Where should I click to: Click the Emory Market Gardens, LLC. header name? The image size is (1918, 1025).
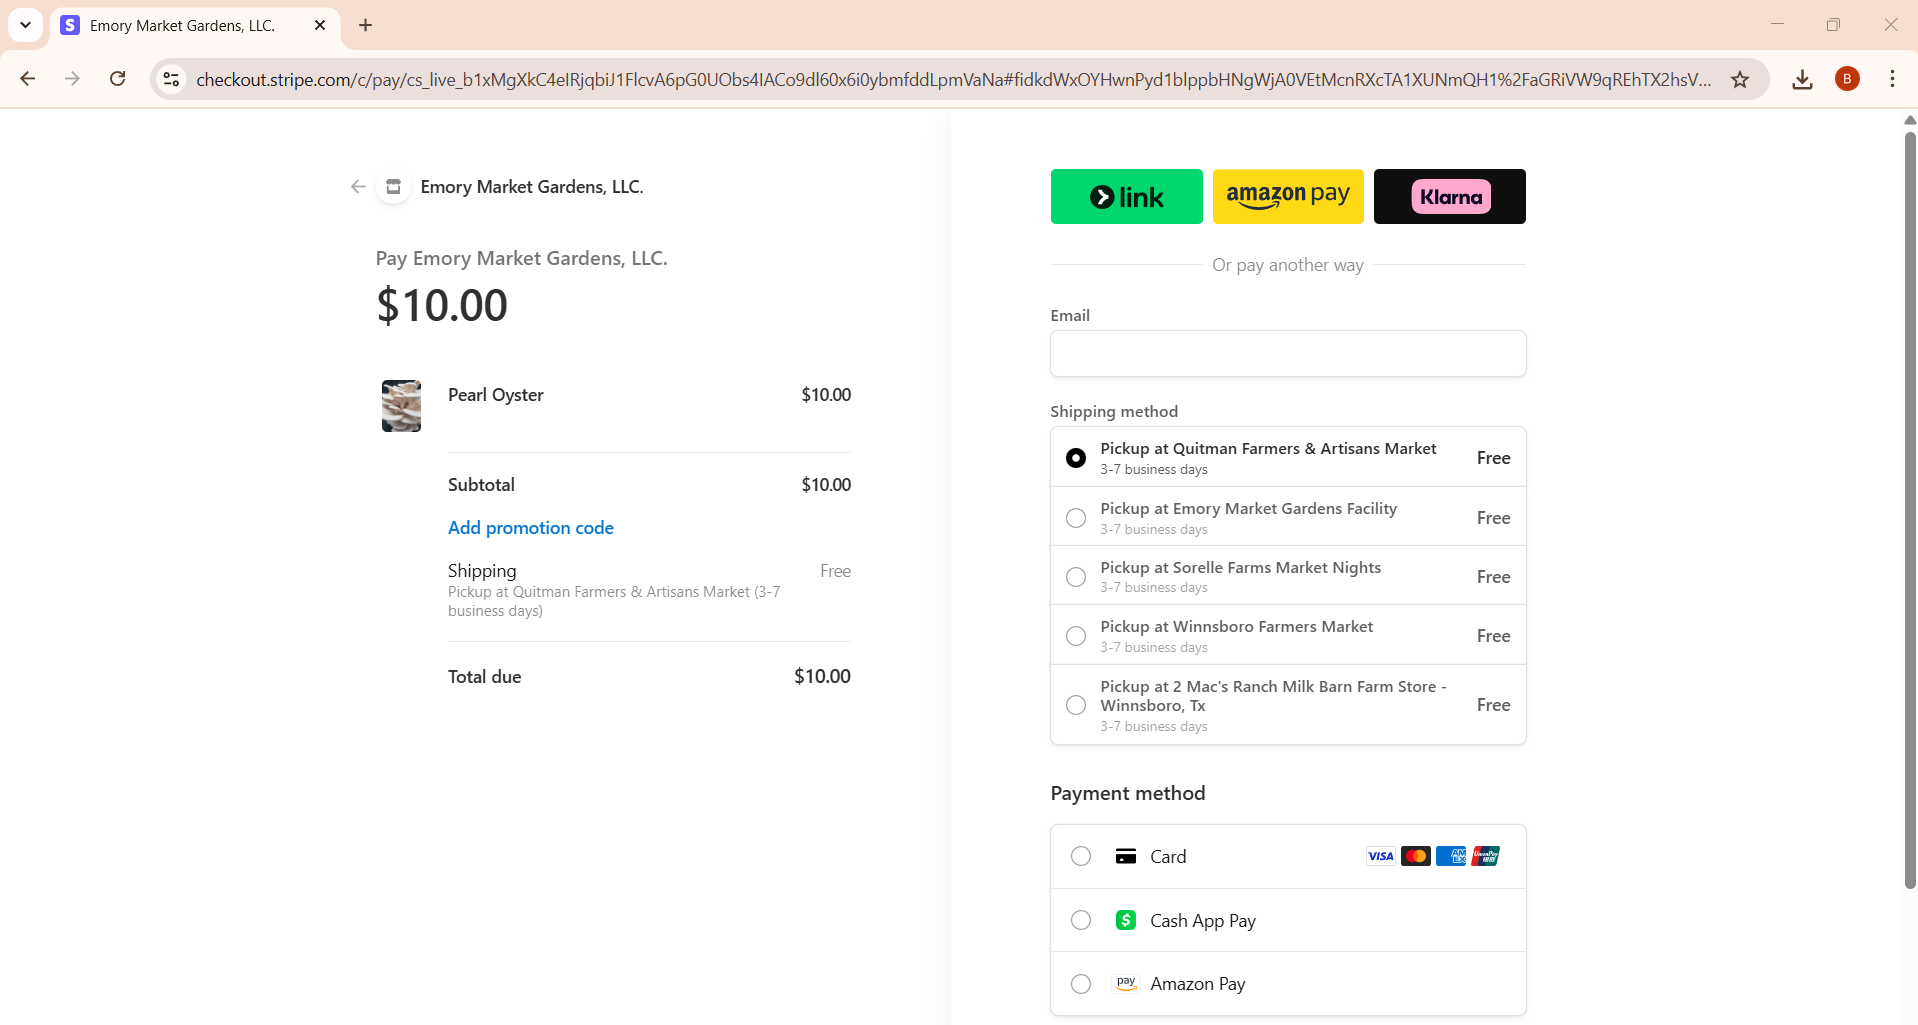pyautogui.click(x=532, y=187)
